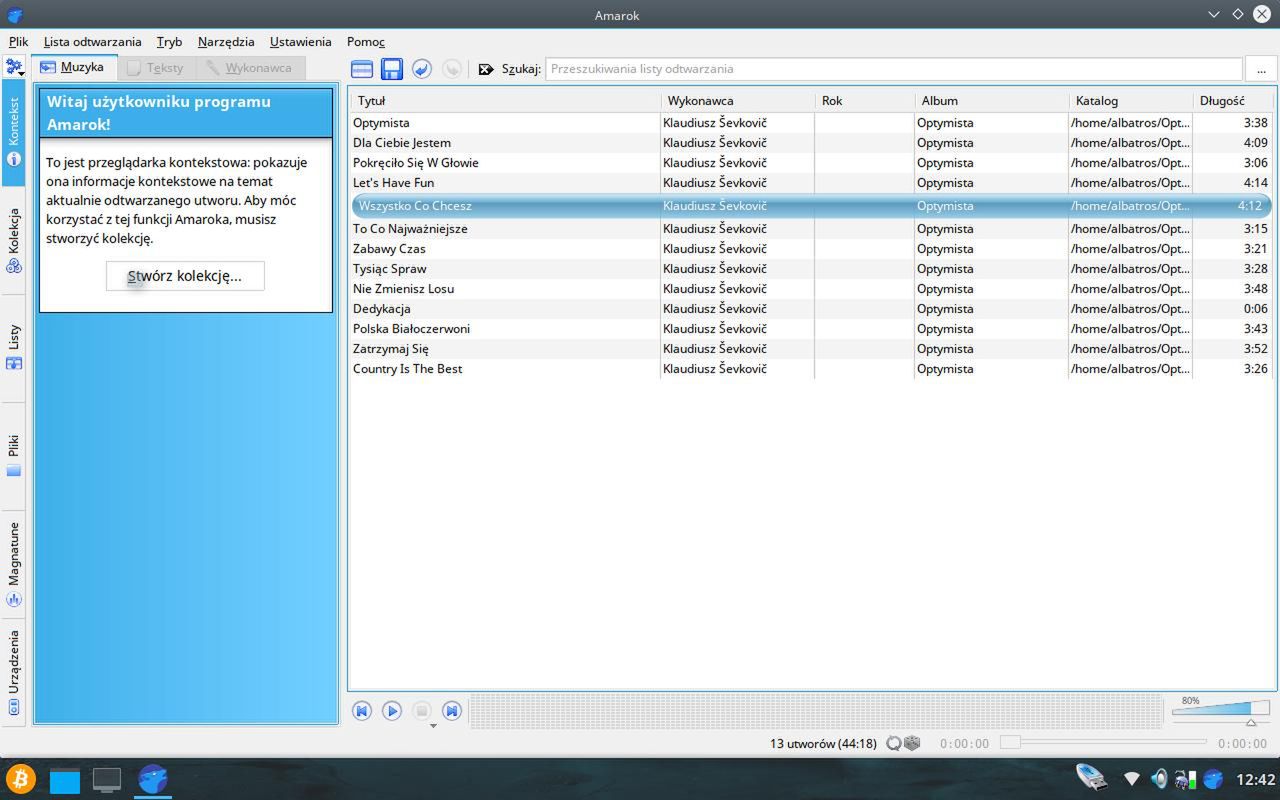Open the Pliki sidebar tab
The image size is (1280, 800).
click(14, 455)
